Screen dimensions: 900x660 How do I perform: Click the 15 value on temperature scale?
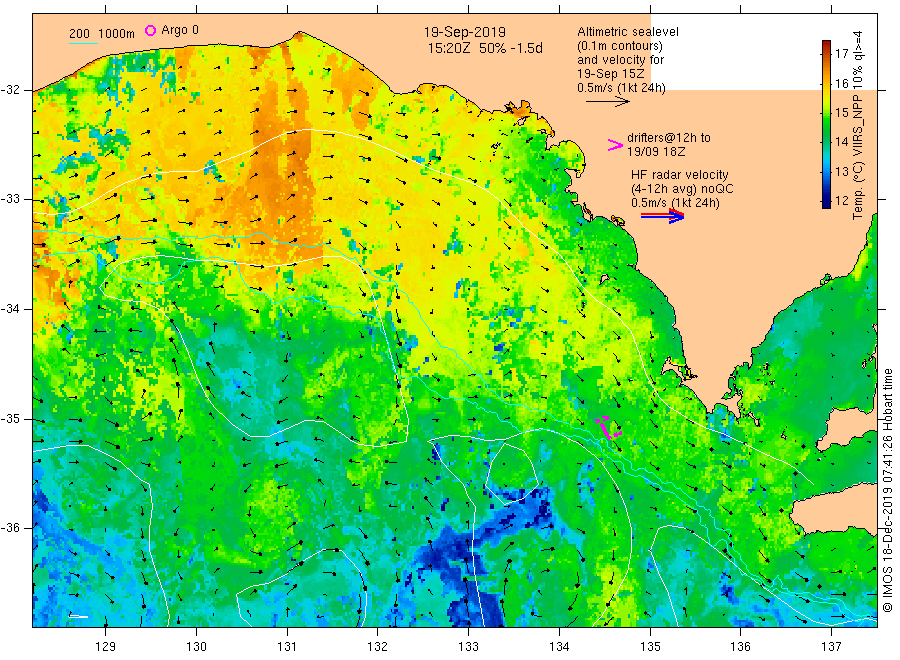841,112
